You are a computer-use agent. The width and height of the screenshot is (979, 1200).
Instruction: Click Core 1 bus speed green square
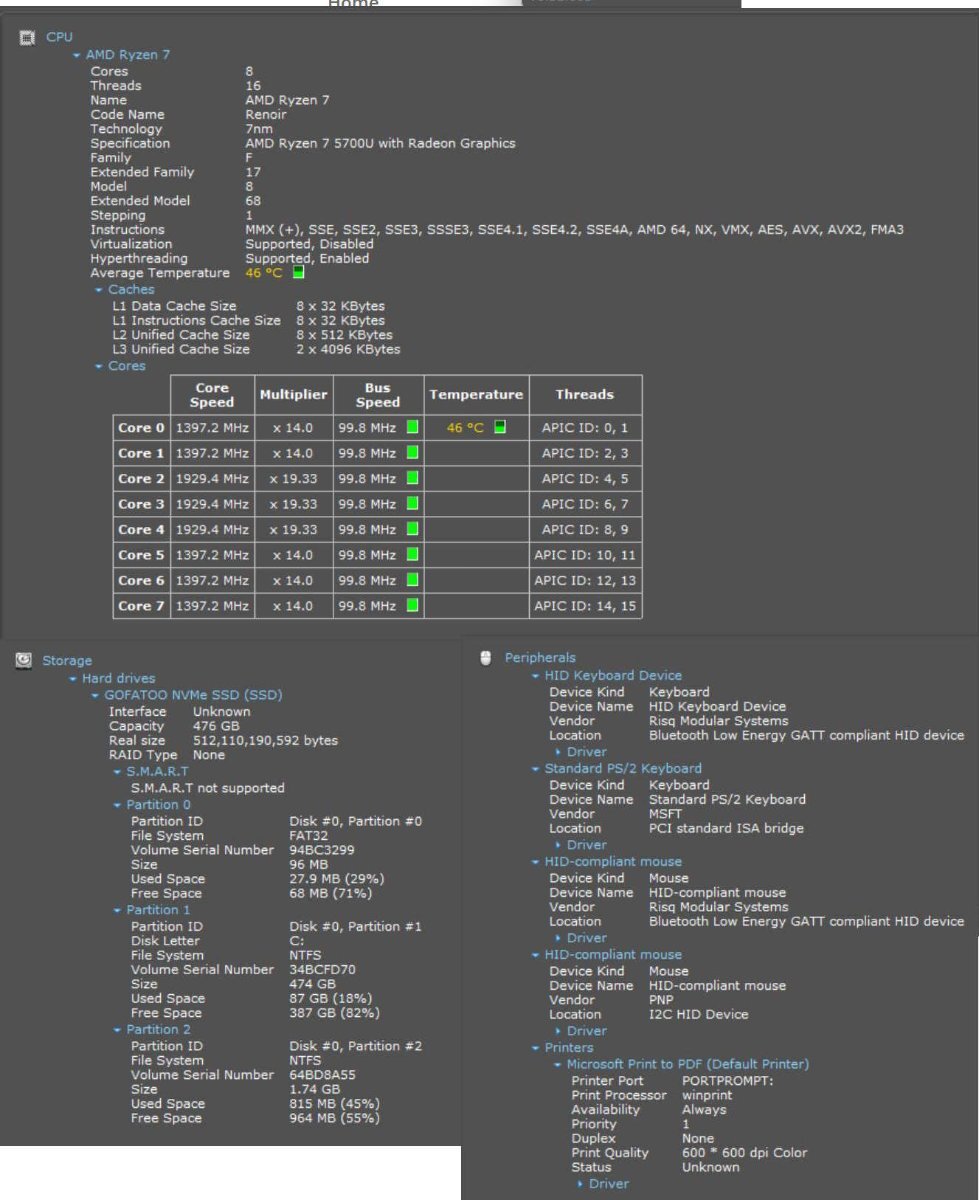coord(412,453)
